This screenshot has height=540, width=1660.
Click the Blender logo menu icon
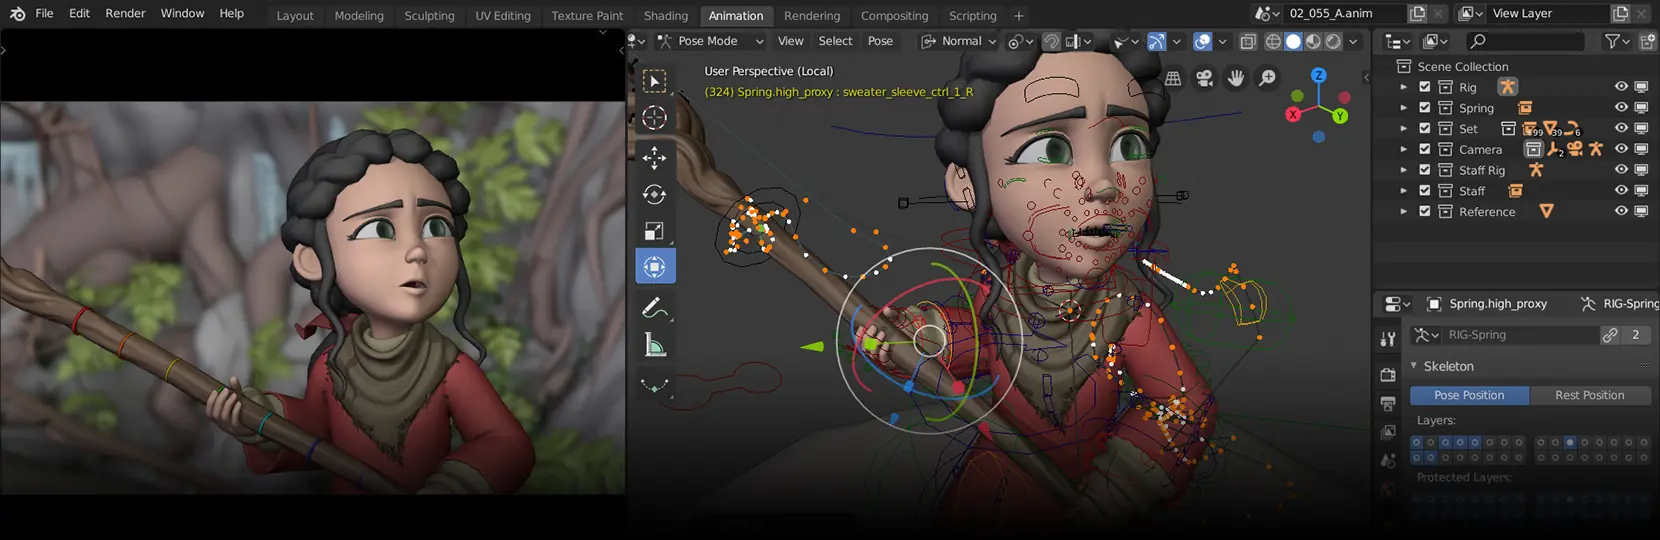(17, 13)
